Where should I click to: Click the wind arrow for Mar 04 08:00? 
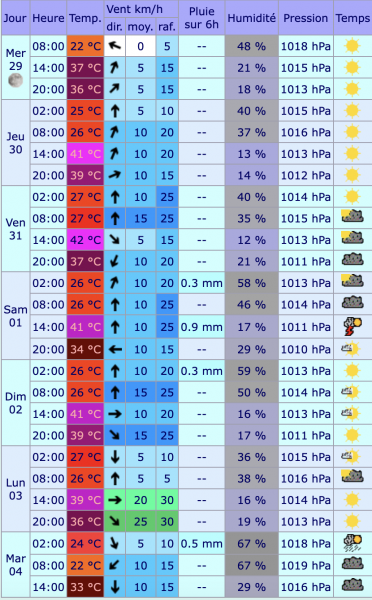[115, 565]
